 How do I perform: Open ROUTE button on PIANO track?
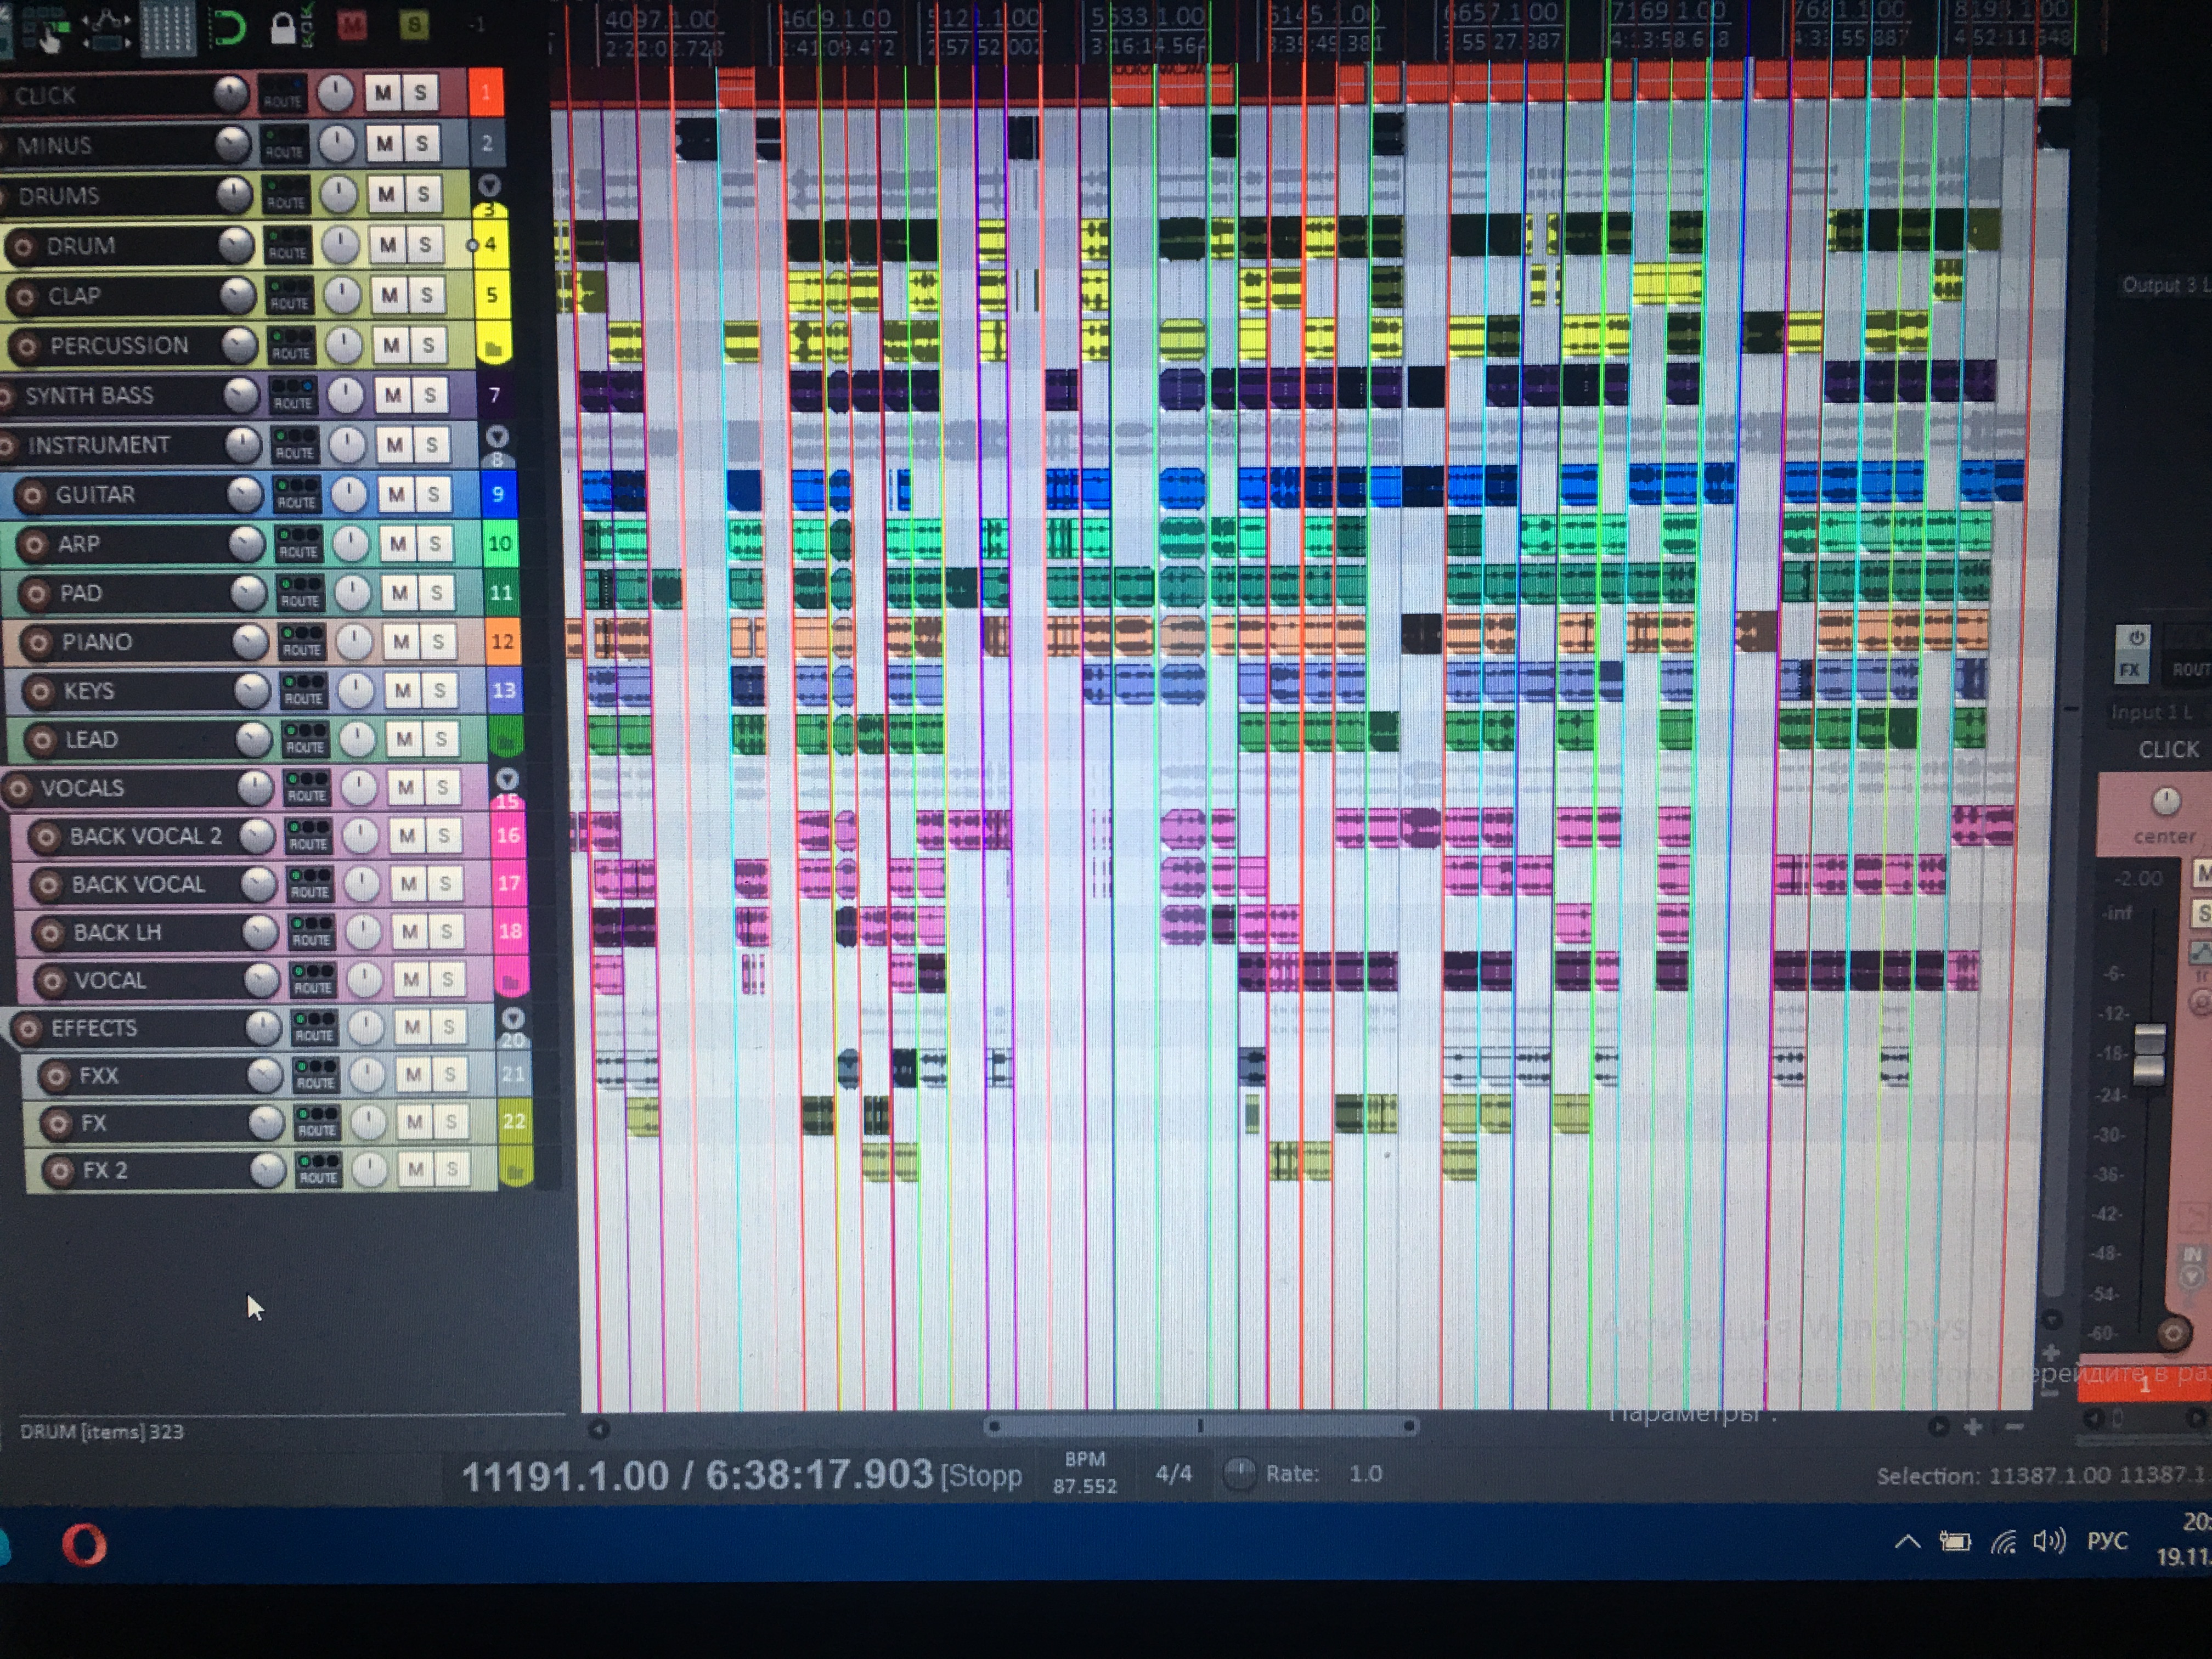[x=302, y=642]
